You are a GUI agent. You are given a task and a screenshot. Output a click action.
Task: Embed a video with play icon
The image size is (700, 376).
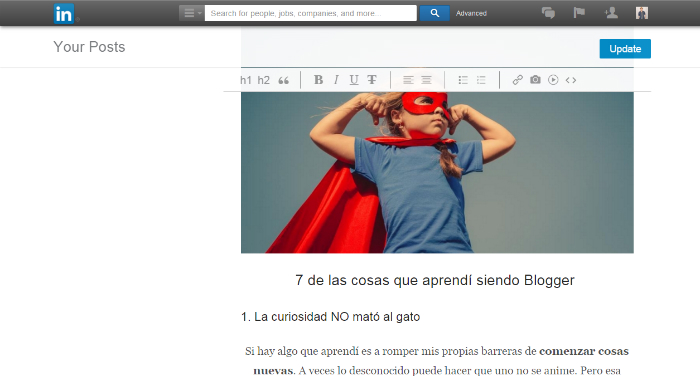tap(553, 80)
